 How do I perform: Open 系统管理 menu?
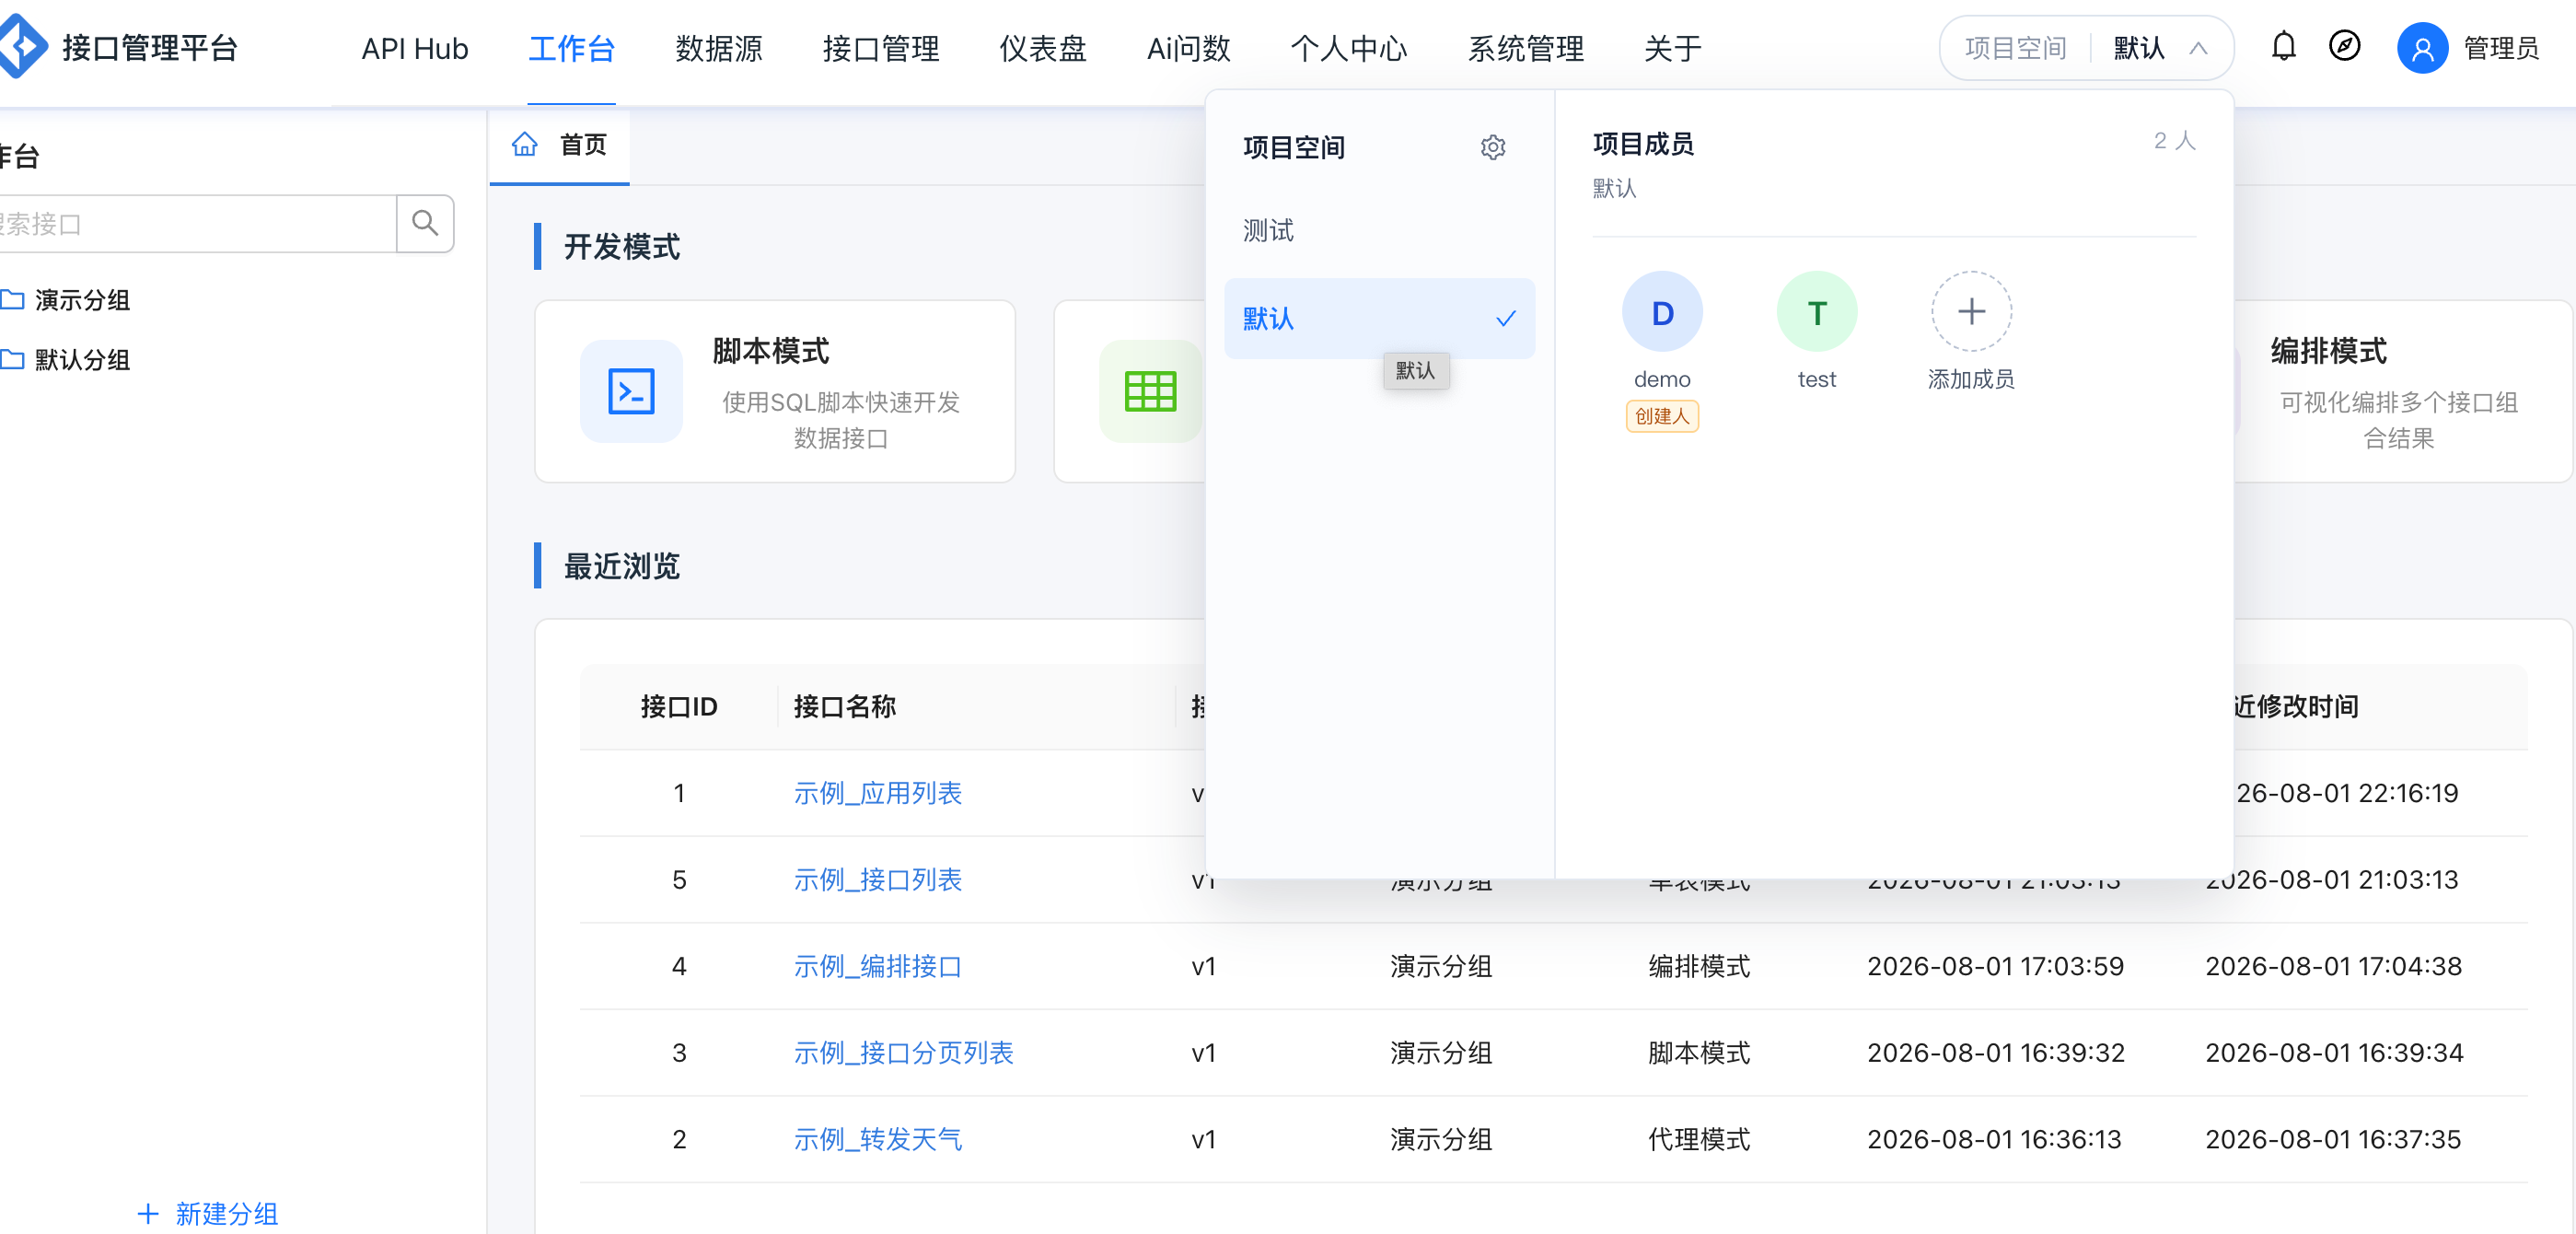[x=1526, y=48]
